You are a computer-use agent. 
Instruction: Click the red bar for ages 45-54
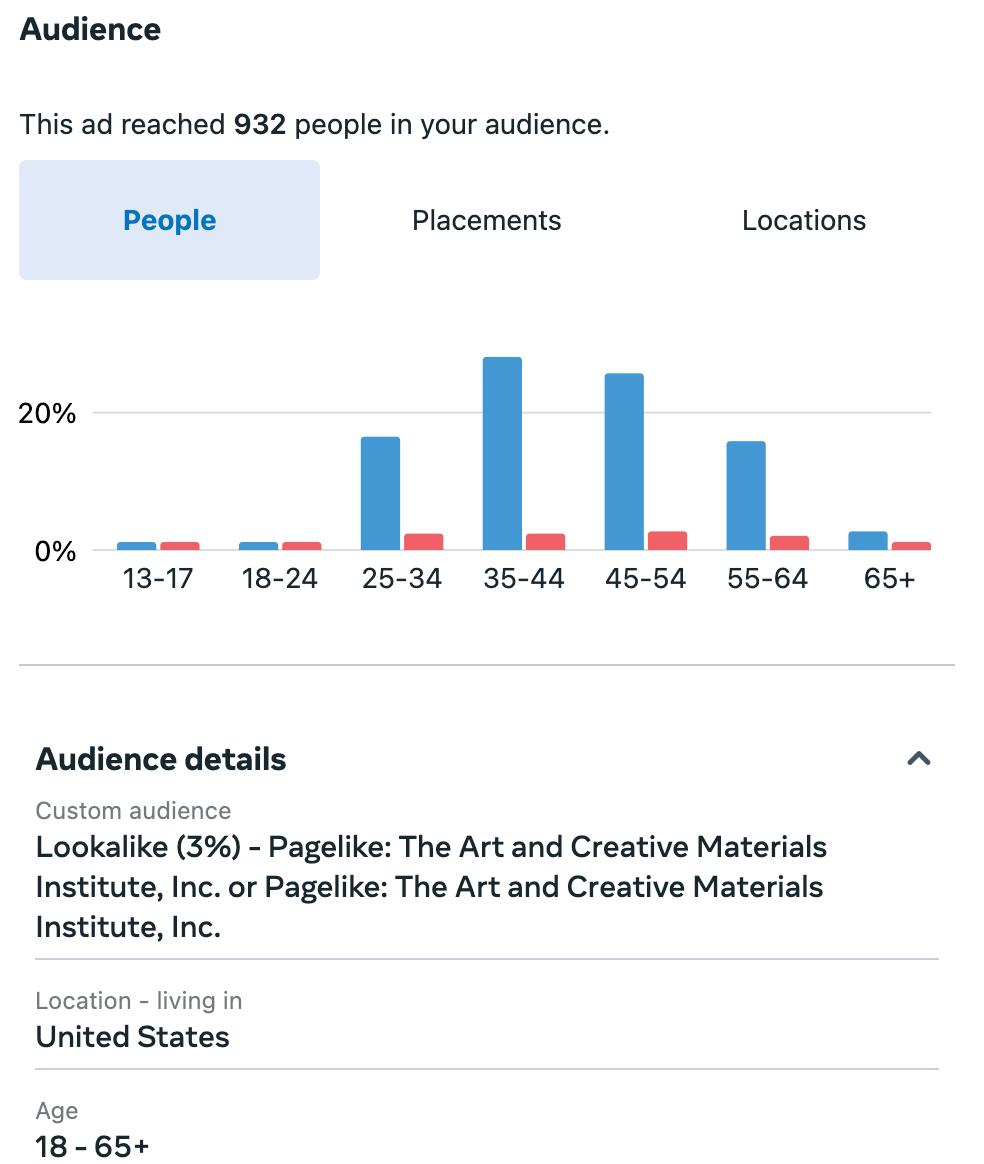click(667, 540)
